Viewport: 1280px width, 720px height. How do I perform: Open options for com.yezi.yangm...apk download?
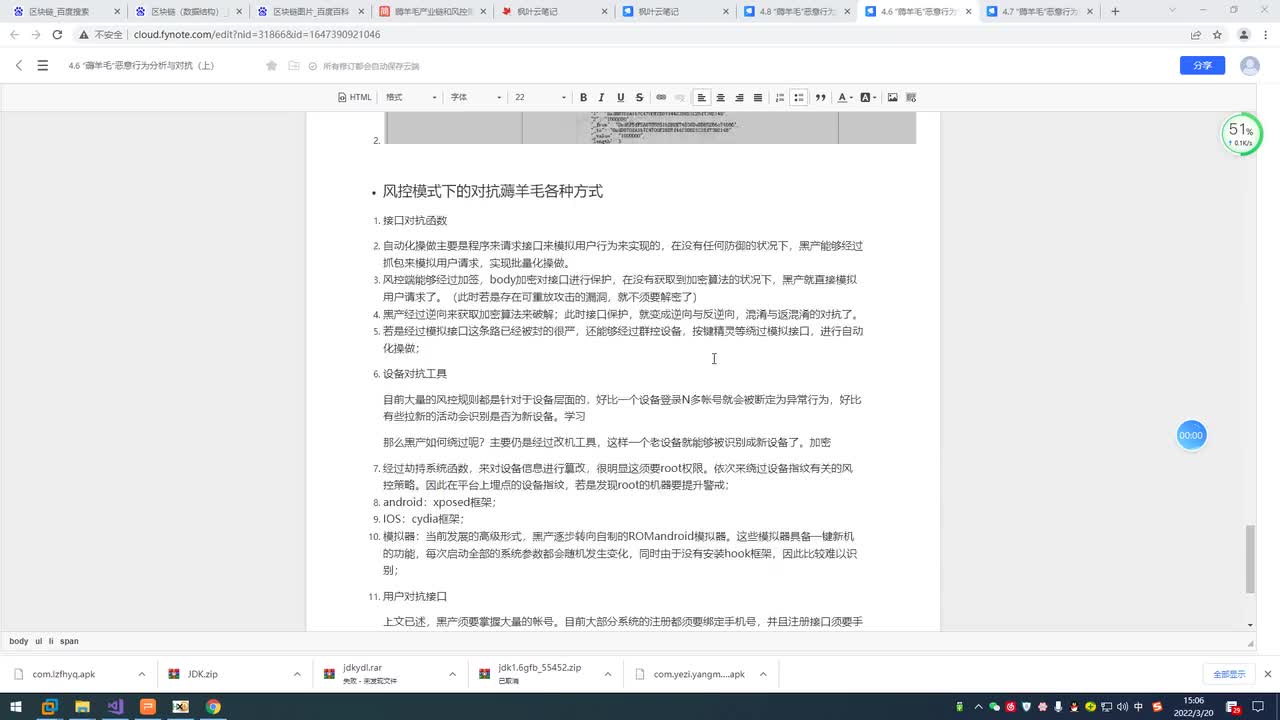[762, 674]
